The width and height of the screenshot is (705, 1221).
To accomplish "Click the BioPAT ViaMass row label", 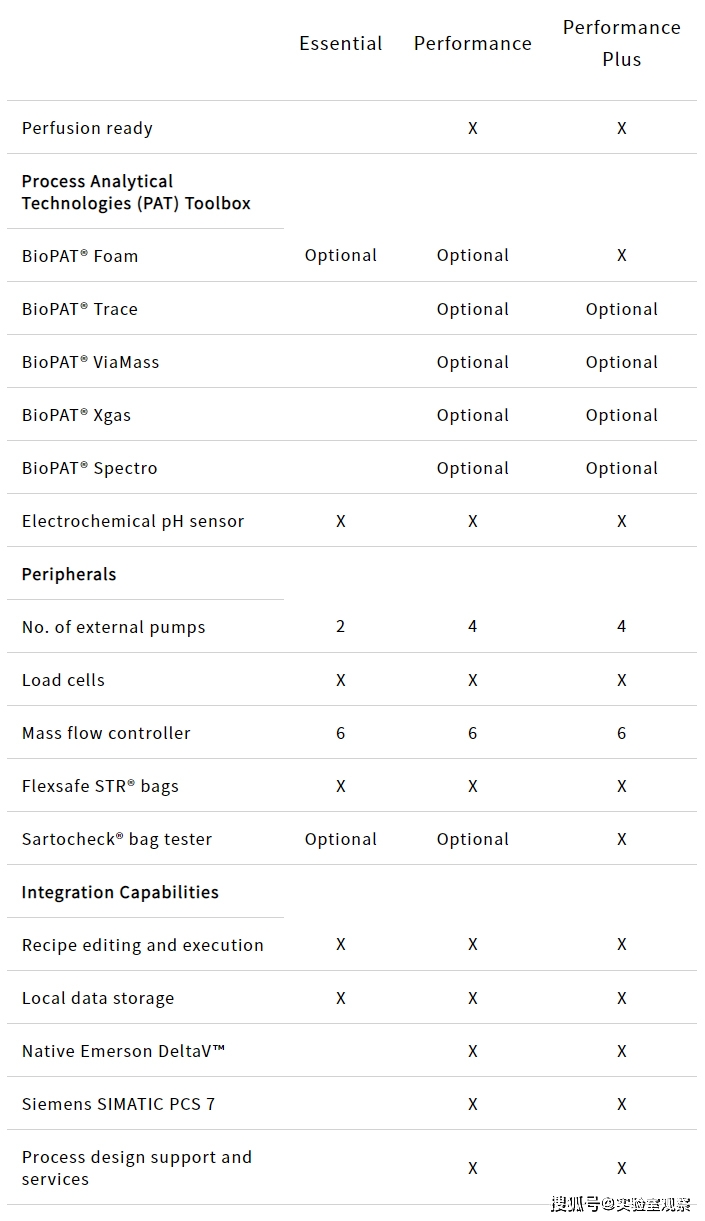I will tap(90, 362).
